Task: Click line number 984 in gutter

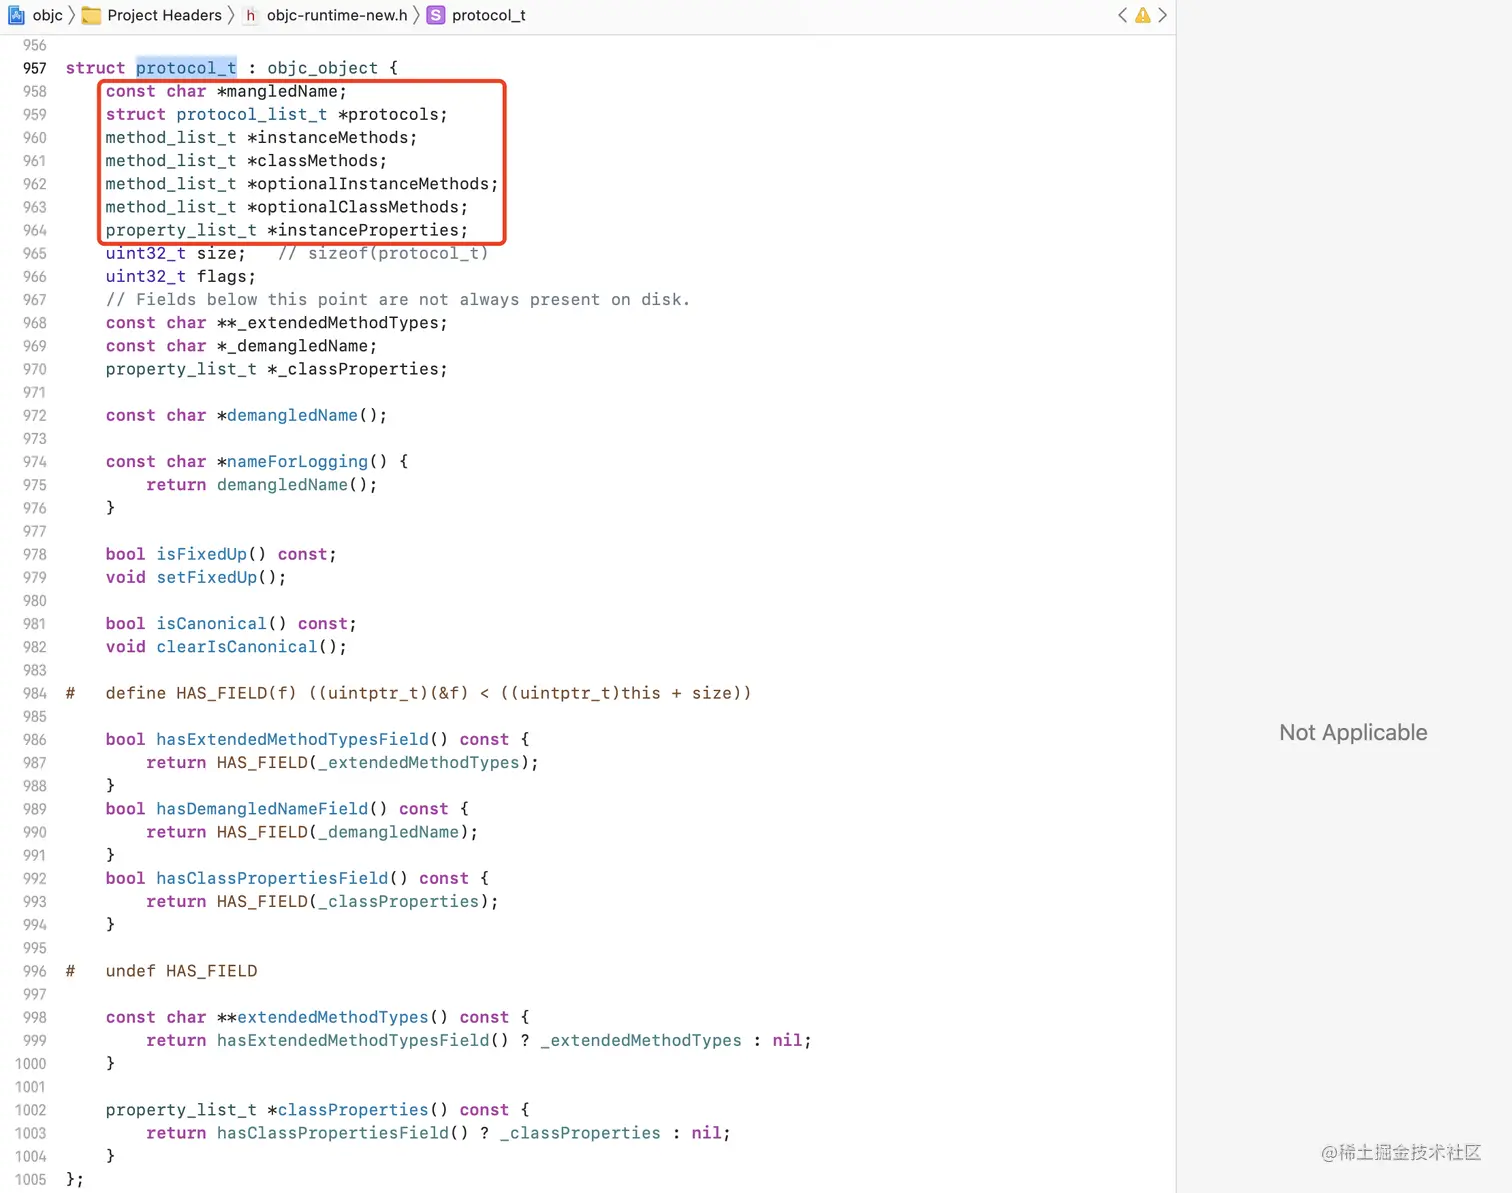Action: point(35,693)
